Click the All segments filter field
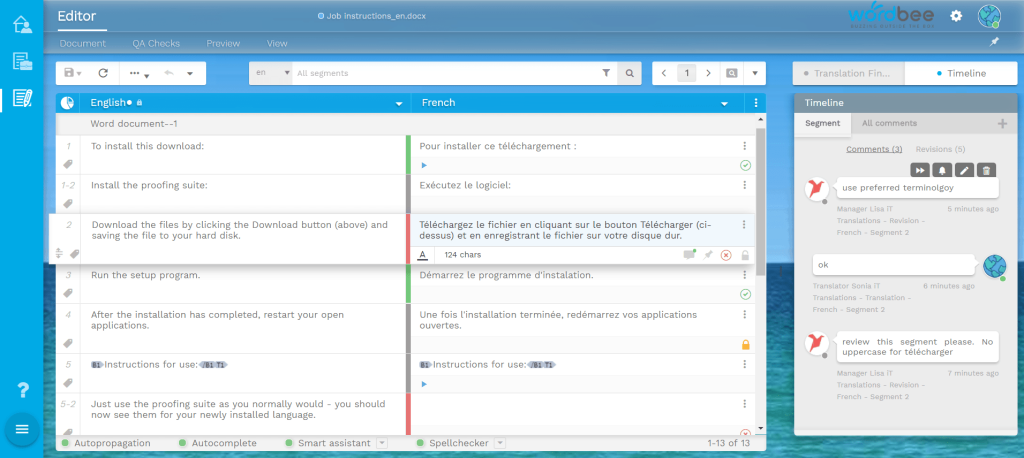Screen dimensions: 1024x458 tap(444, 73)
